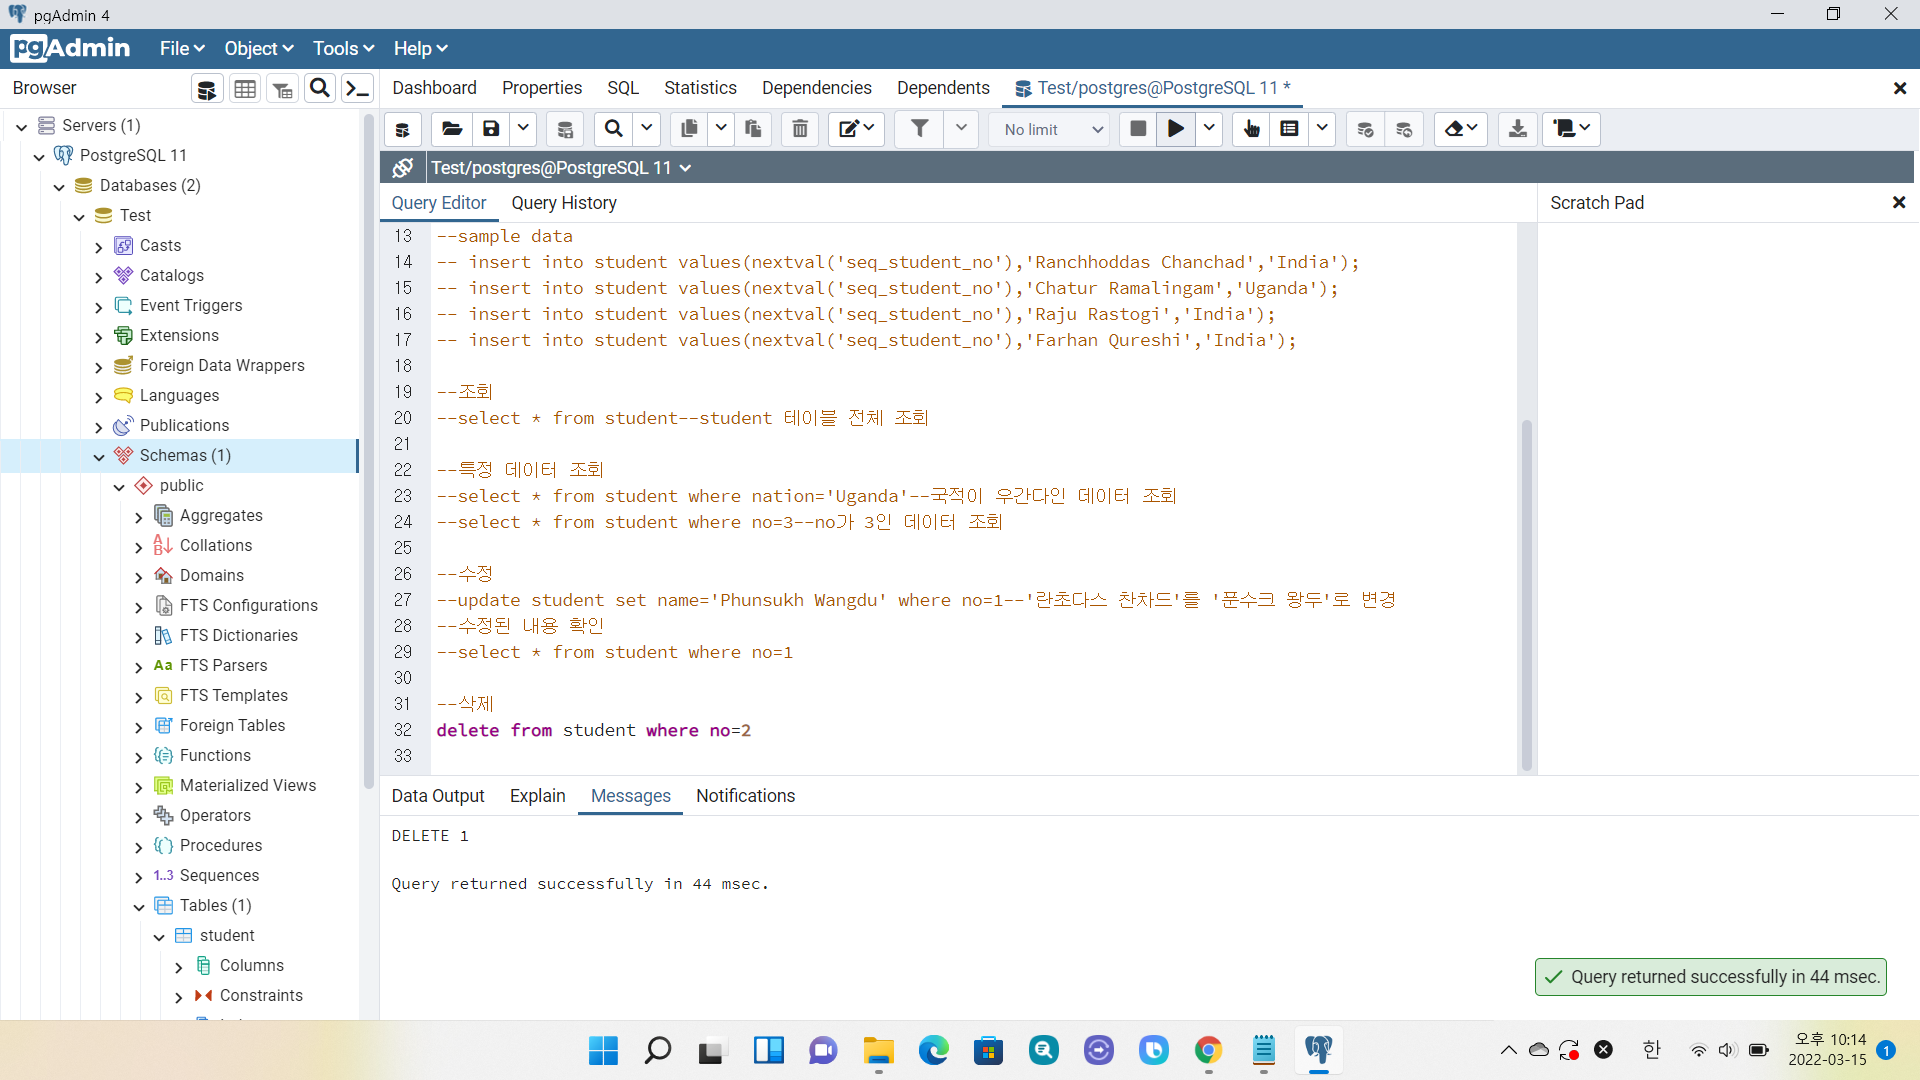Image resolution: width=1920 pixels, height=1080 pixels.
Task: Switch to the Data Output tab
Action: [x=438, y=796]
